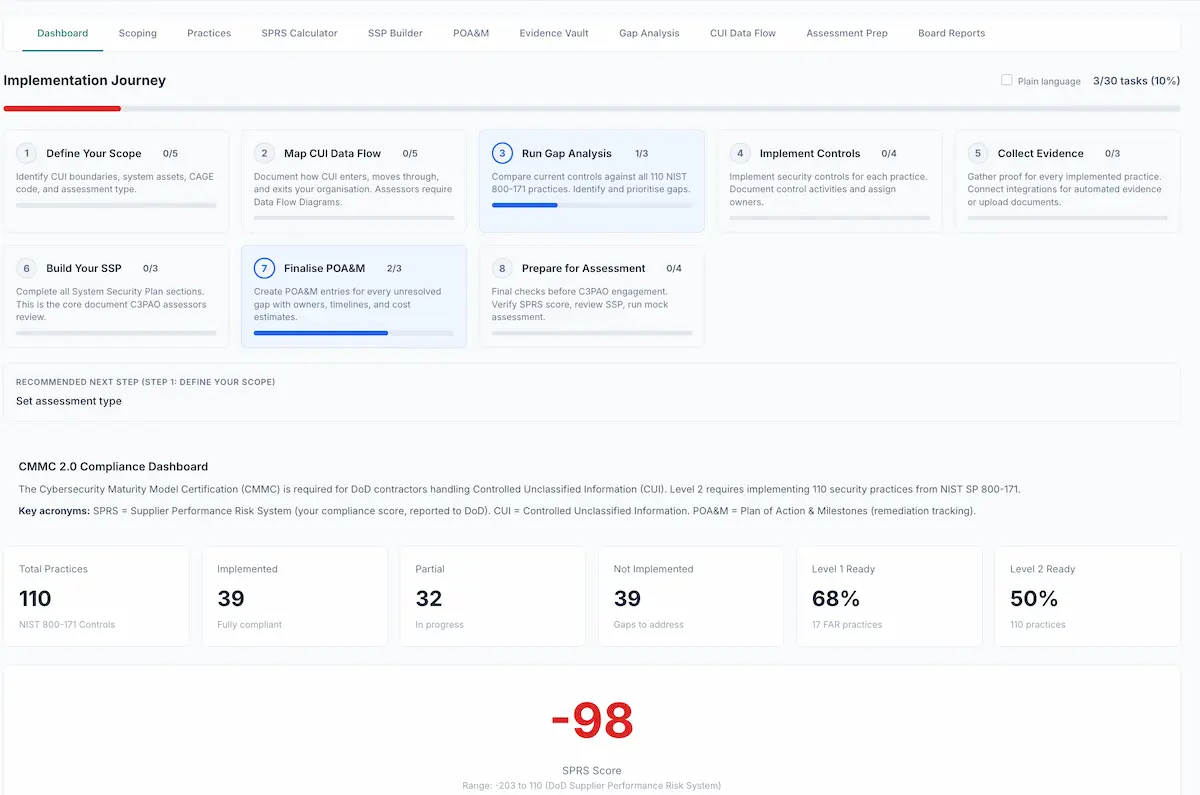Click the Collect Evidence step number icon
Viewport: 1200px width, 795px height.
click(977, 153)
